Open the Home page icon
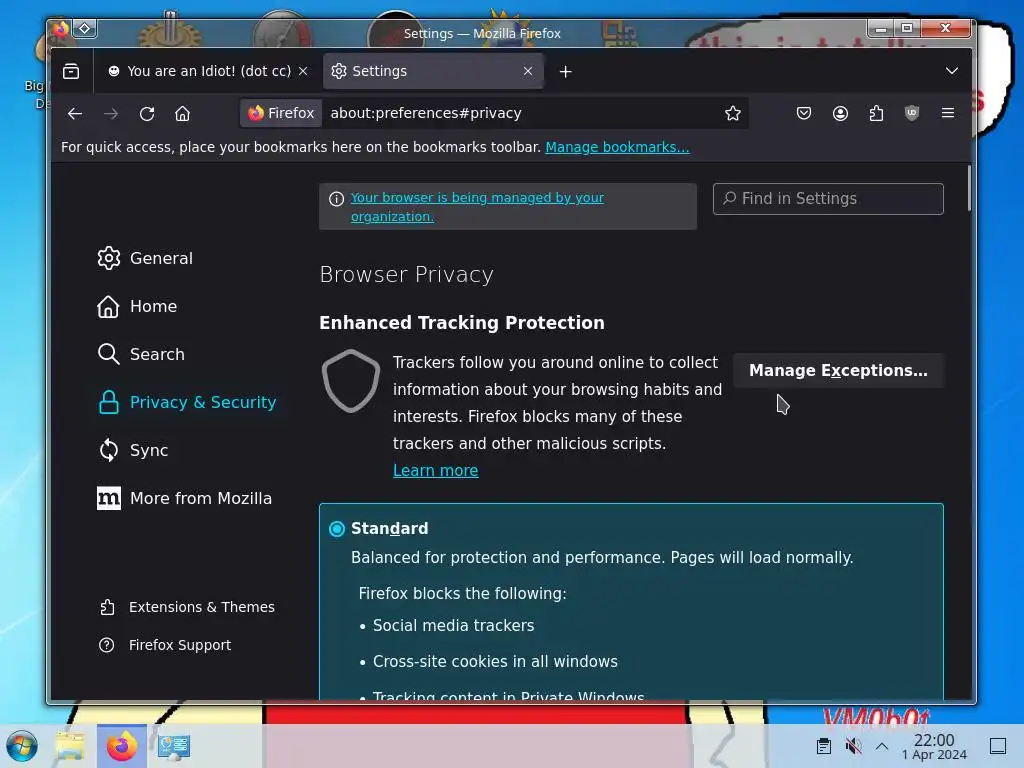Viewport: 1024px width, 768px height. pyautogui.click(x=183, y=114)
